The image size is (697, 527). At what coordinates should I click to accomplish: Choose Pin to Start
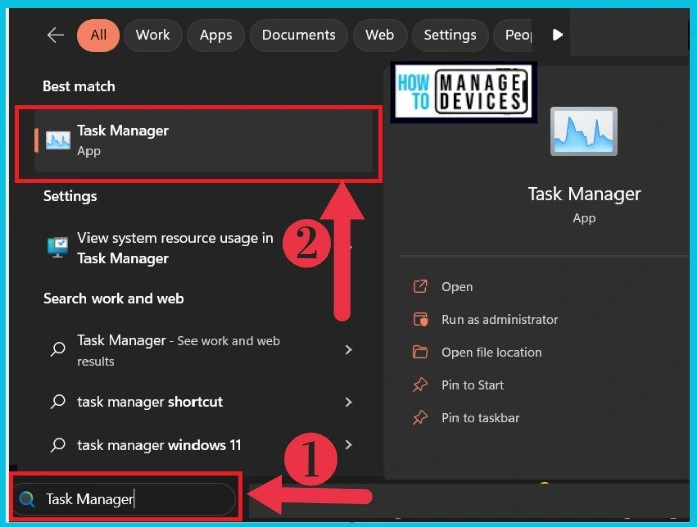[473, 385]
